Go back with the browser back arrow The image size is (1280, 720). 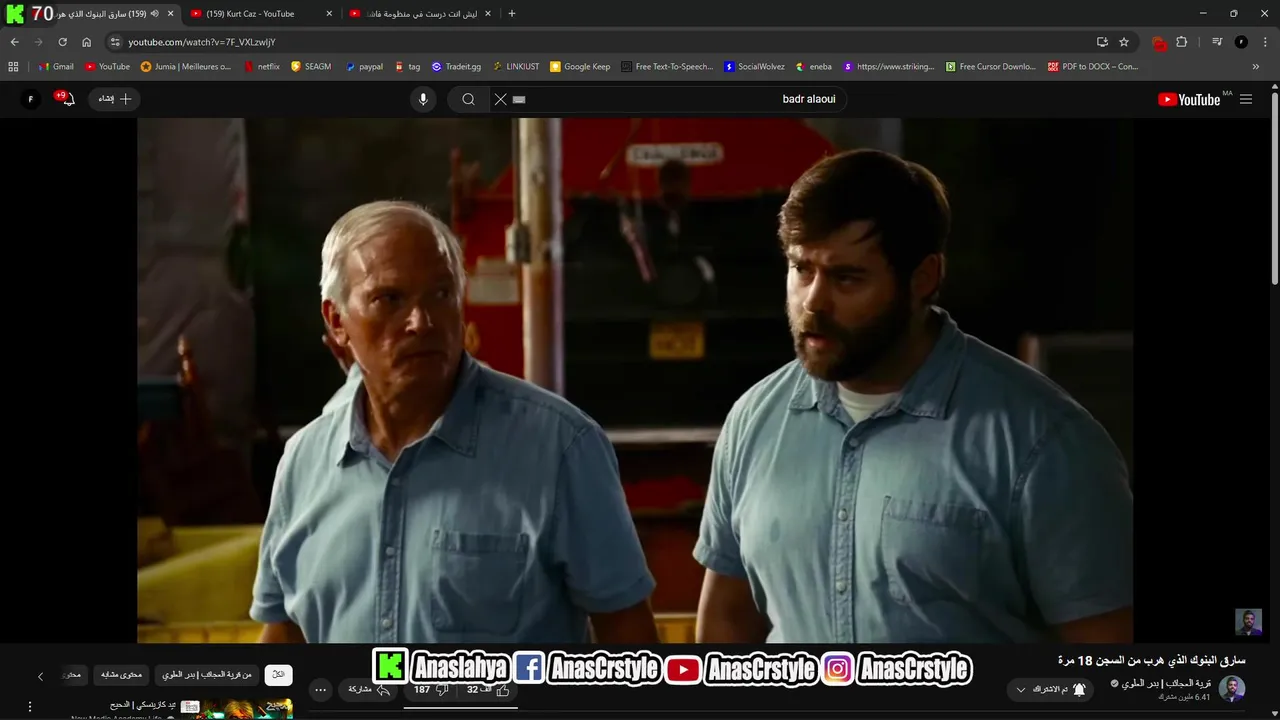[14, 42]
